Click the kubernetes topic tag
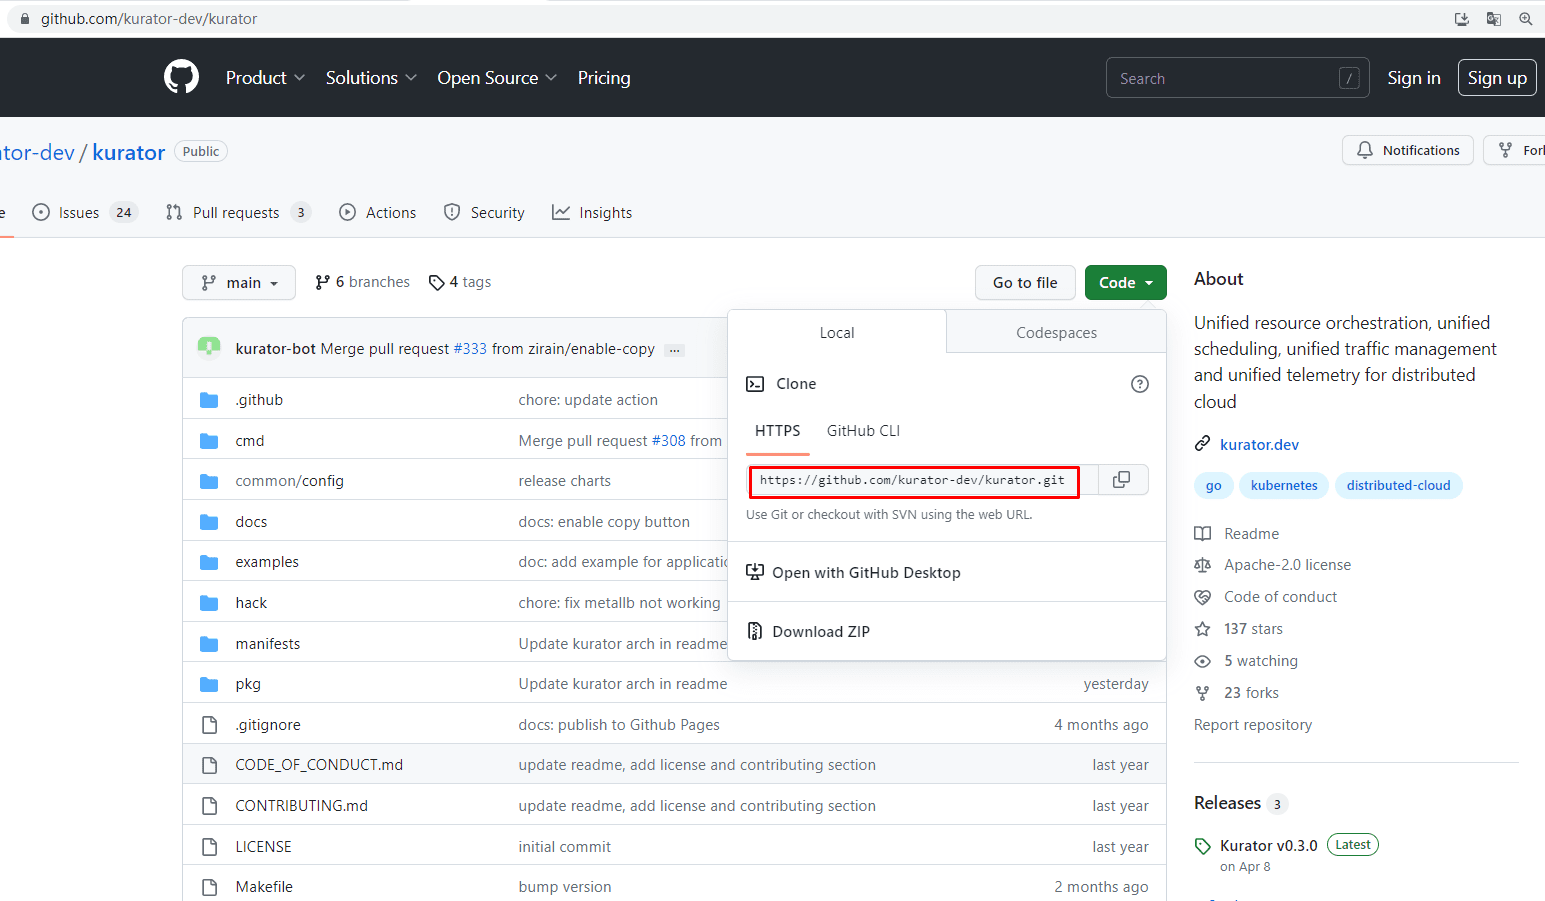Viewport: 1545px width, 901px height. (1284, 485)
